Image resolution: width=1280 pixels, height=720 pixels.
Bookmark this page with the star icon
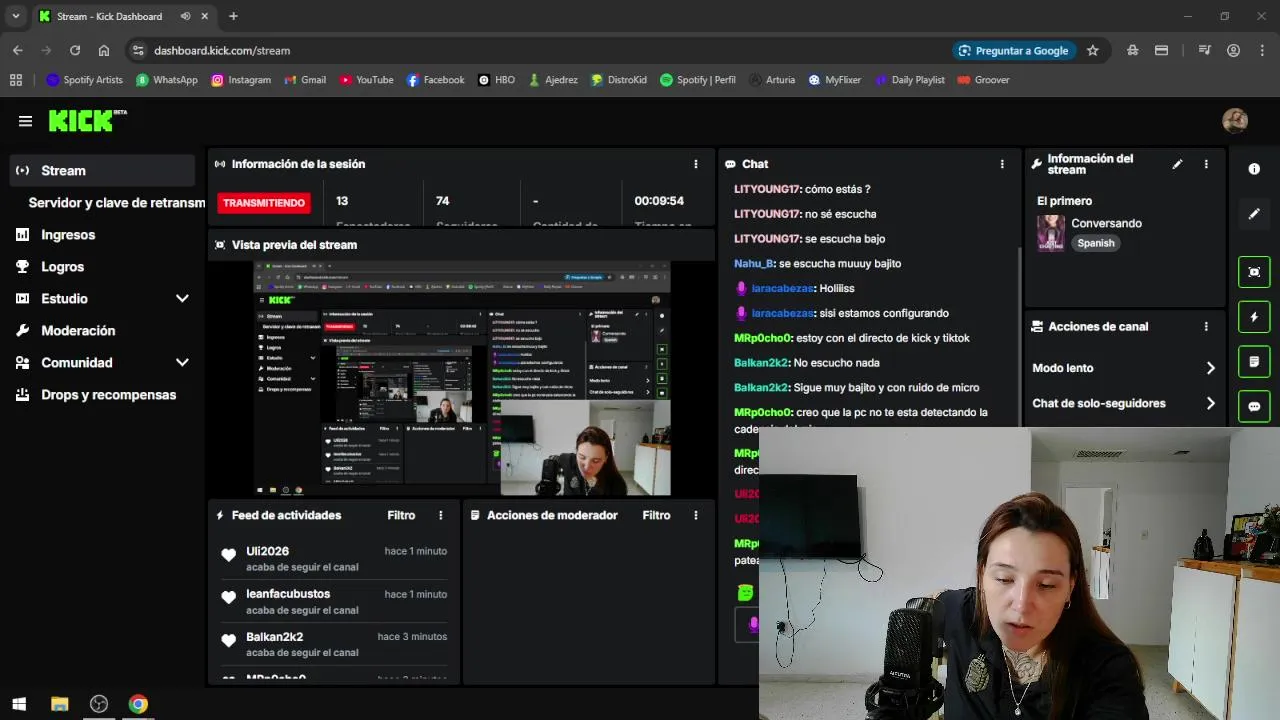pyautogui.click(x=1093, y=50)
